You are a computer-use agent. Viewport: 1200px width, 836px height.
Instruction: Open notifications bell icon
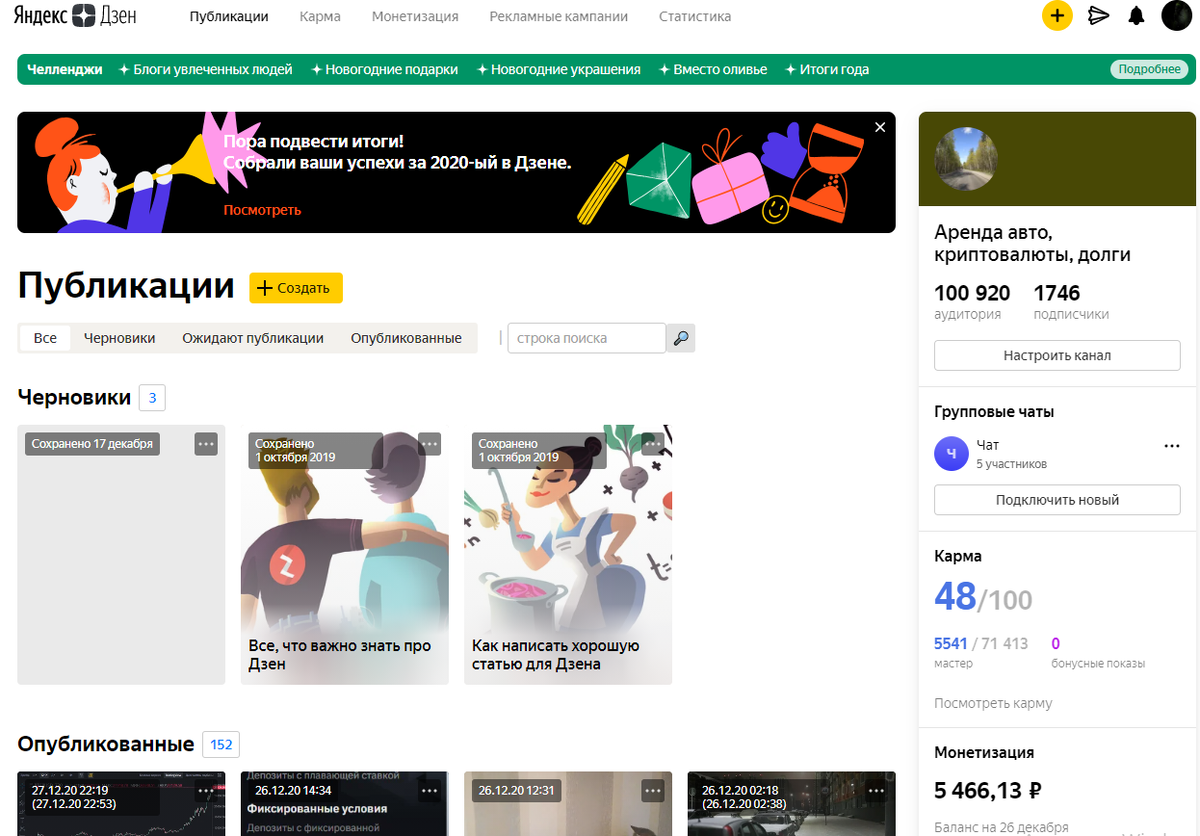[1136, 16]
